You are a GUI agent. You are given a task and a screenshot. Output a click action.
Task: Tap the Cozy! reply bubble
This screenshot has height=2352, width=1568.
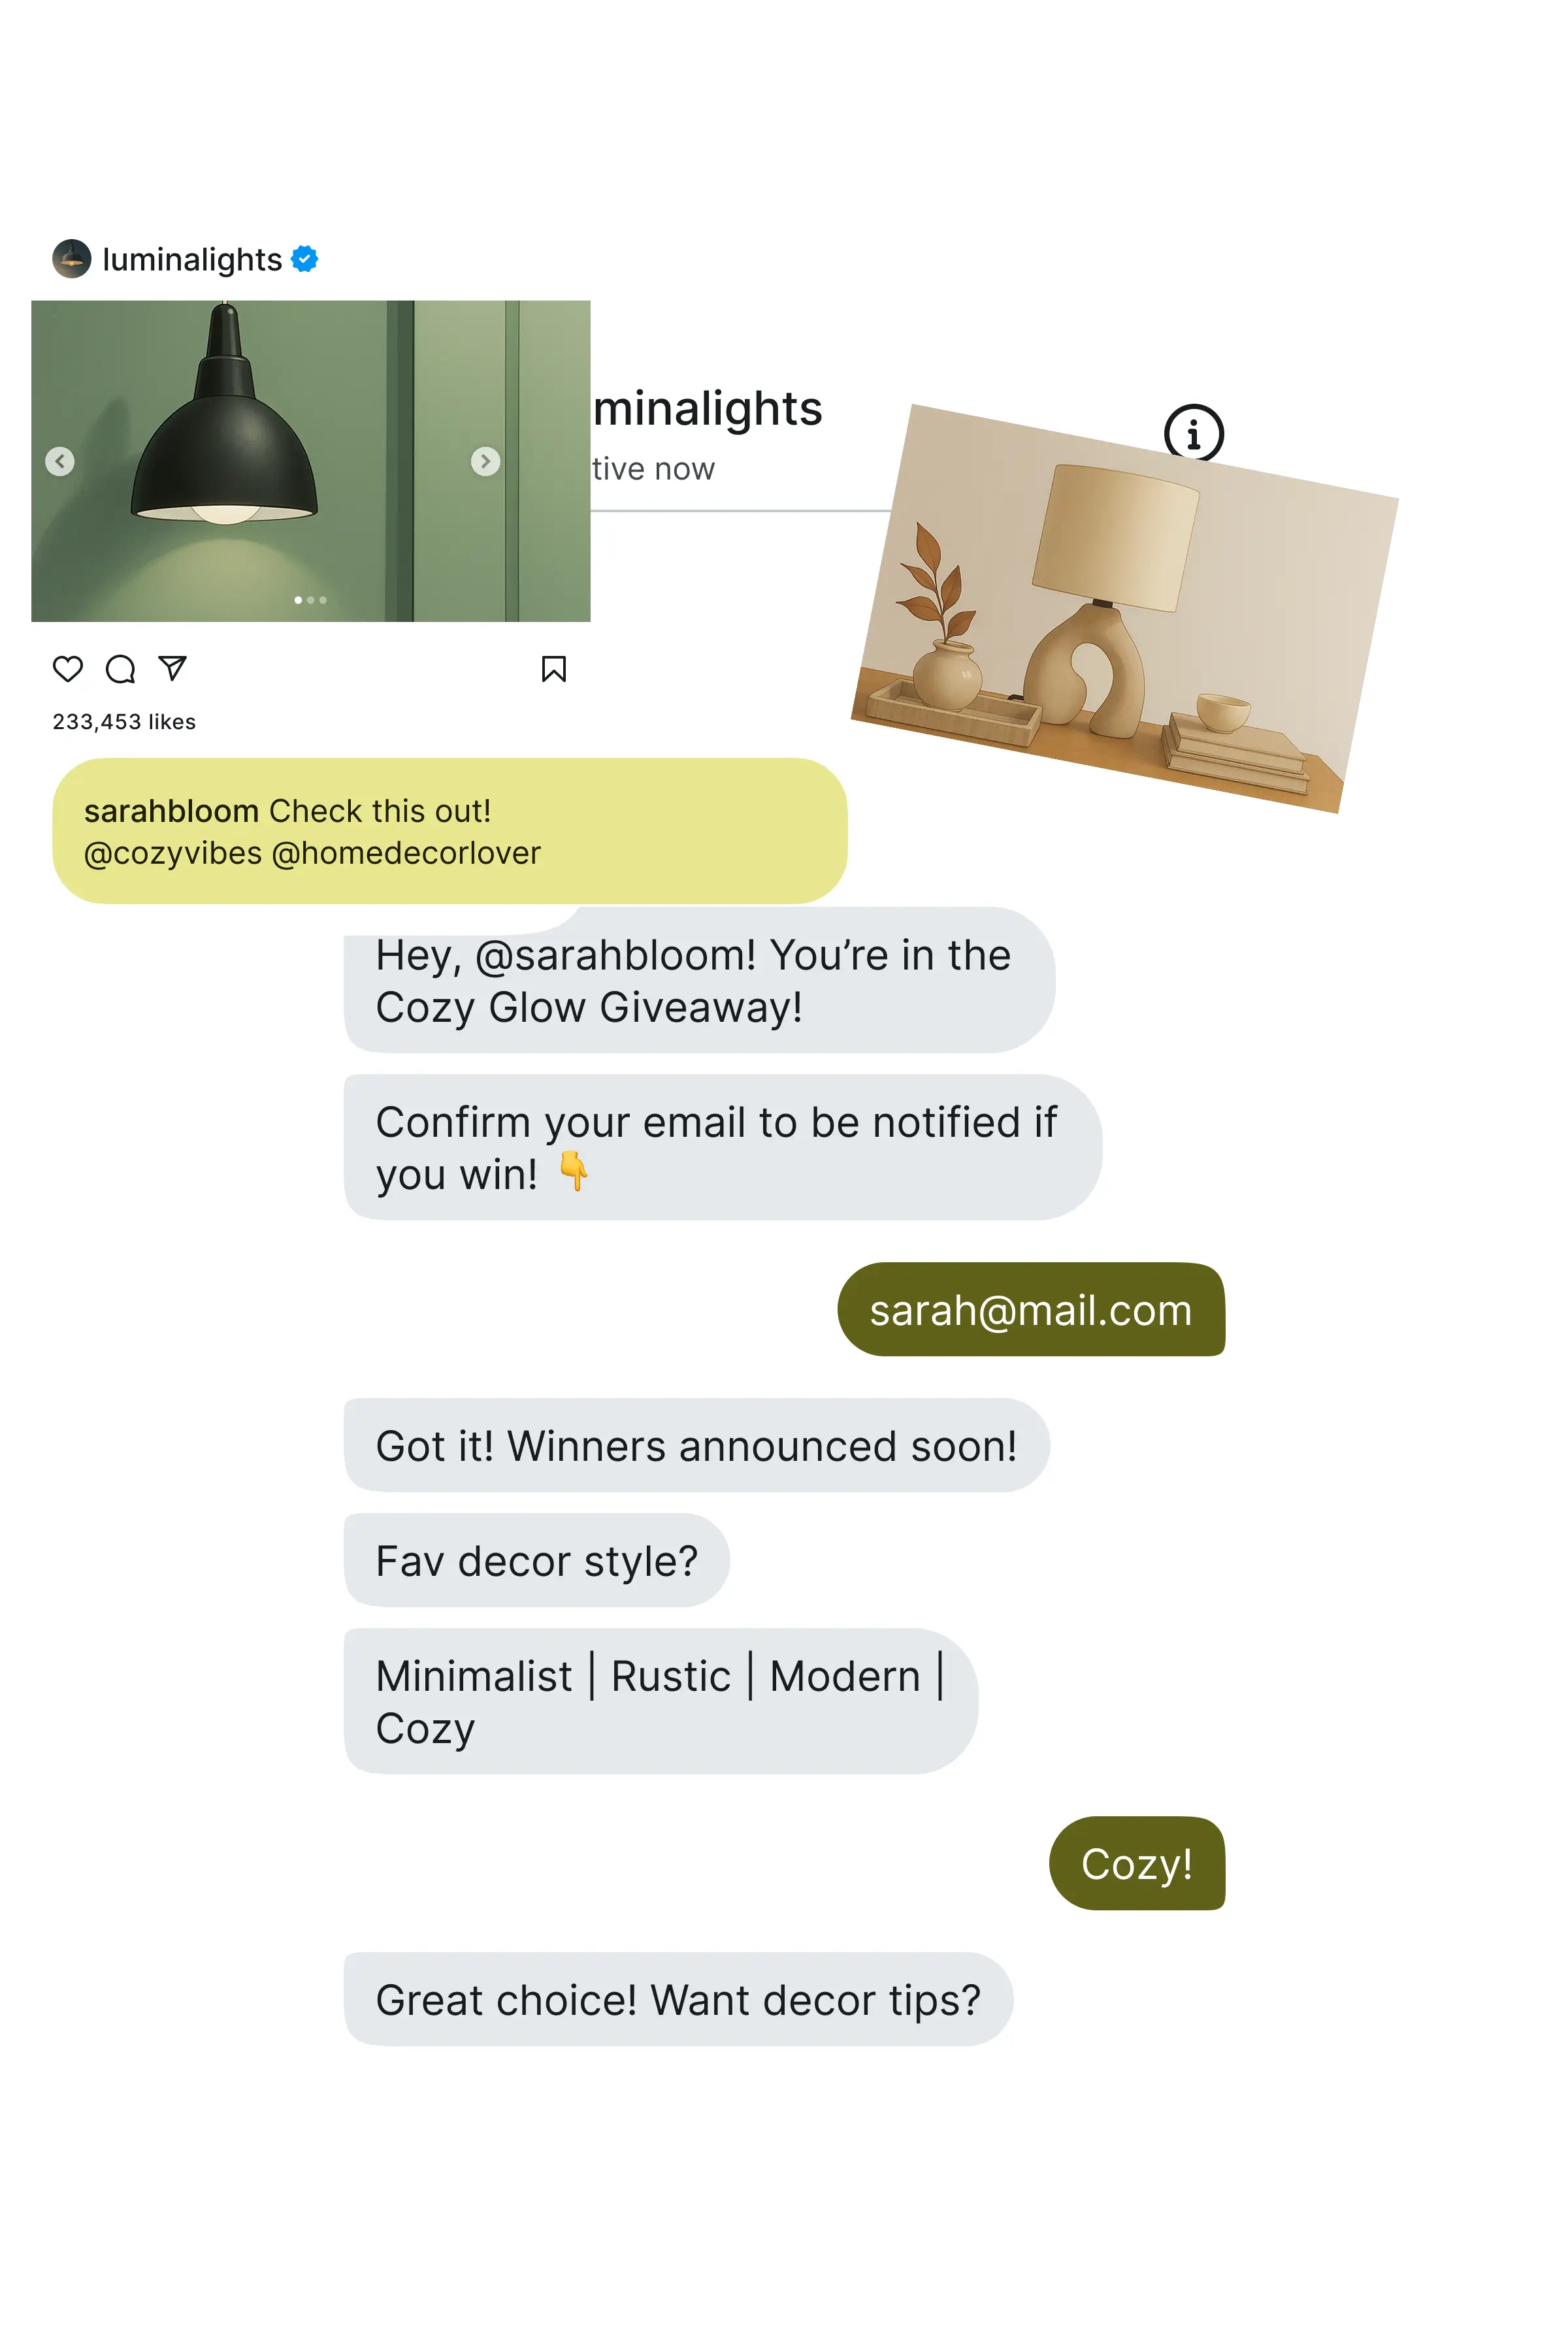coord(1137,1864)
